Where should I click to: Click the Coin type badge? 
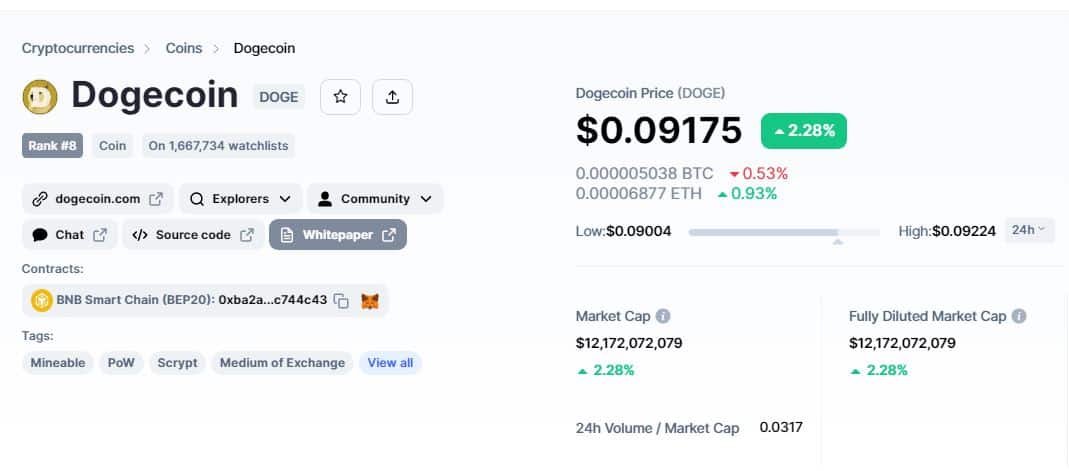point(112,146)
